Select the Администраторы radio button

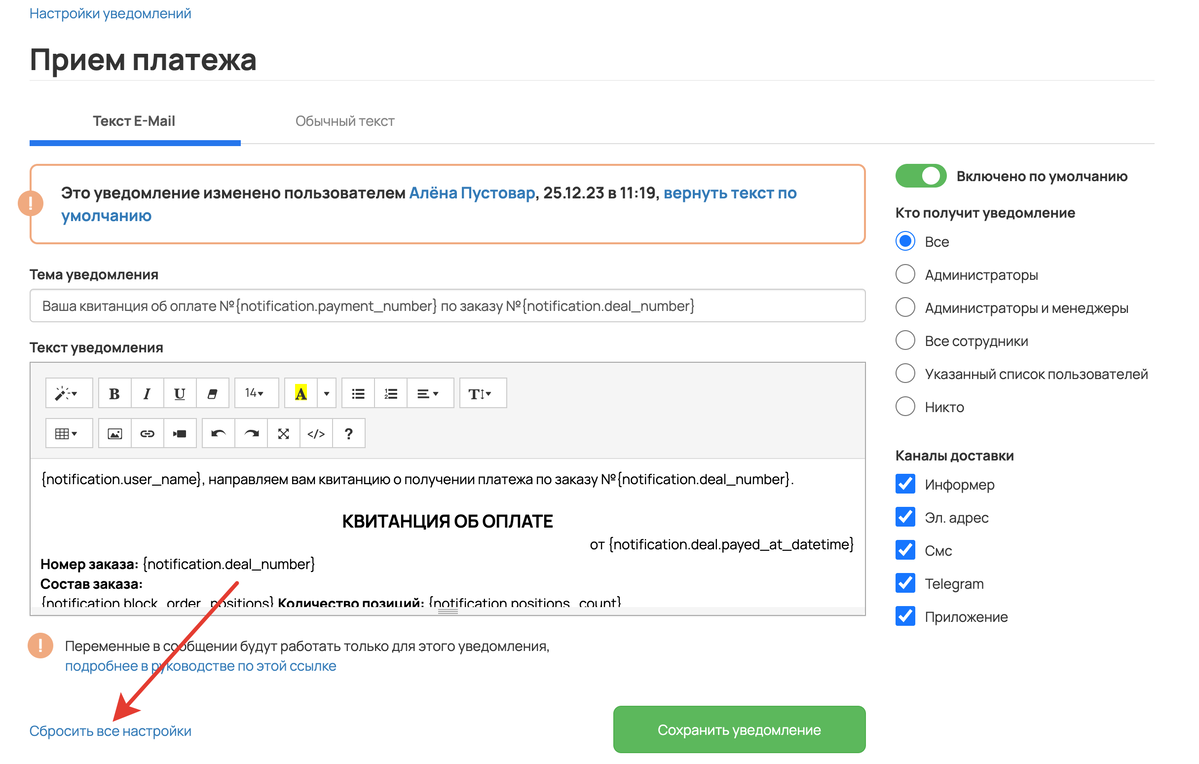[905, 274]
